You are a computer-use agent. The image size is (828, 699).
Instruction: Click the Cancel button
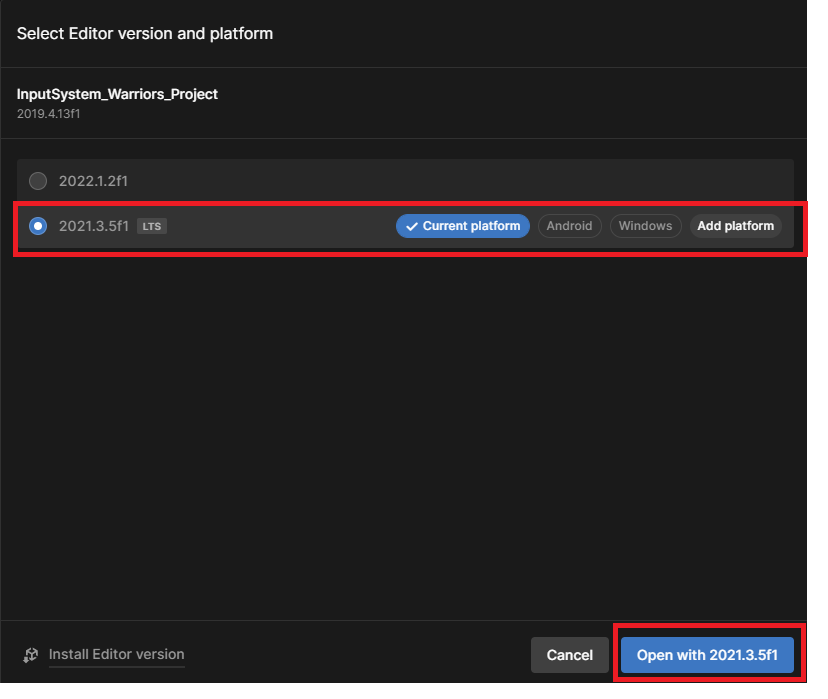[569, 655]
